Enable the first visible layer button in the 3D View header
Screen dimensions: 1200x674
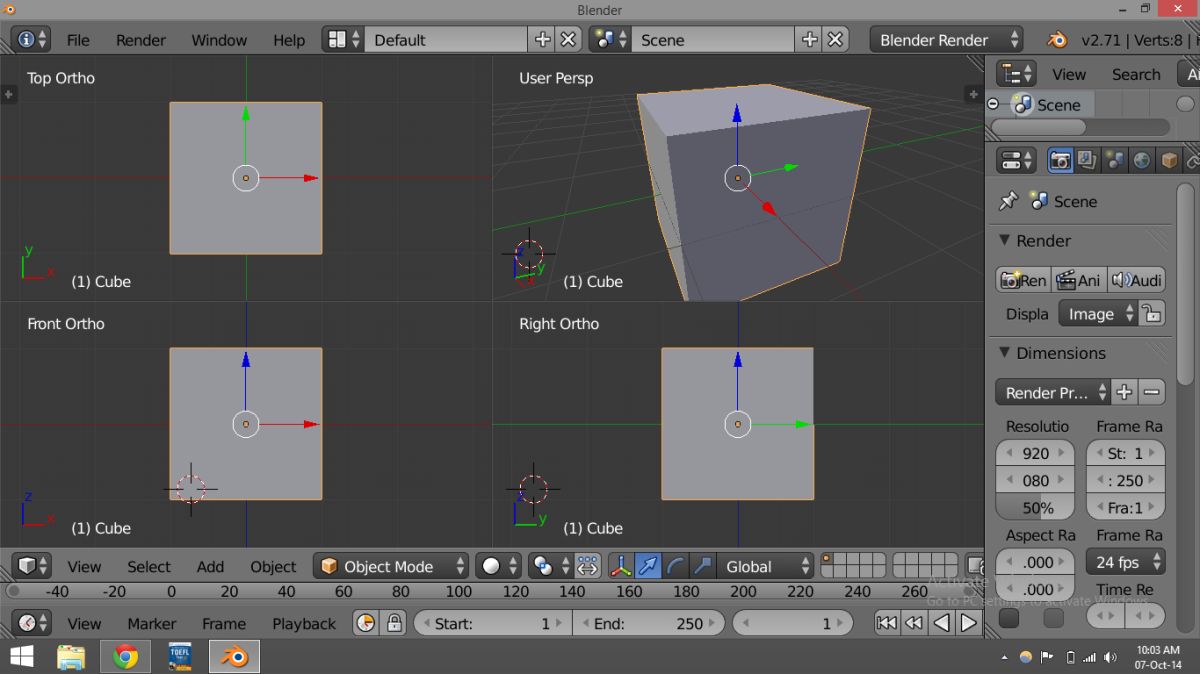point(827,560)
